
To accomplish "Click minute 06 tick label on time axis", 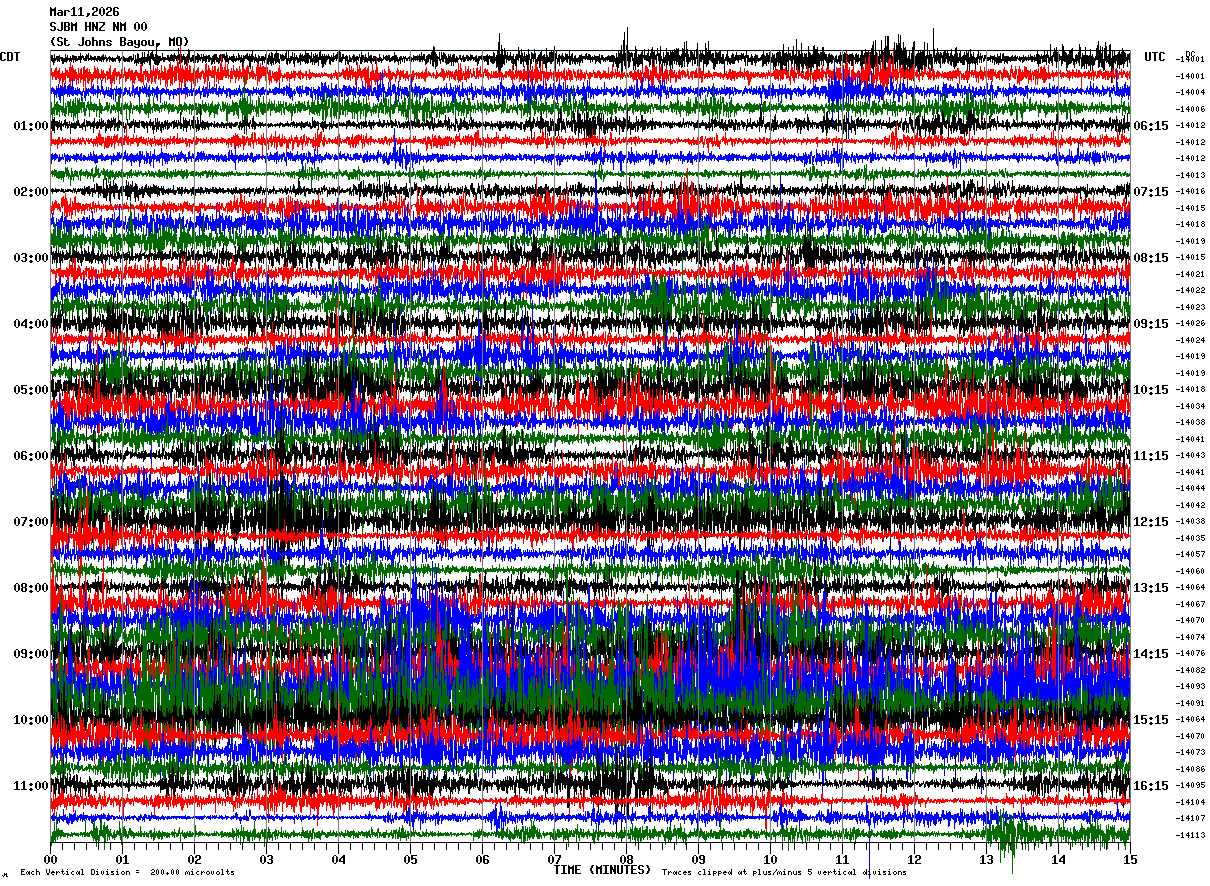I will [x=482, y=859].
